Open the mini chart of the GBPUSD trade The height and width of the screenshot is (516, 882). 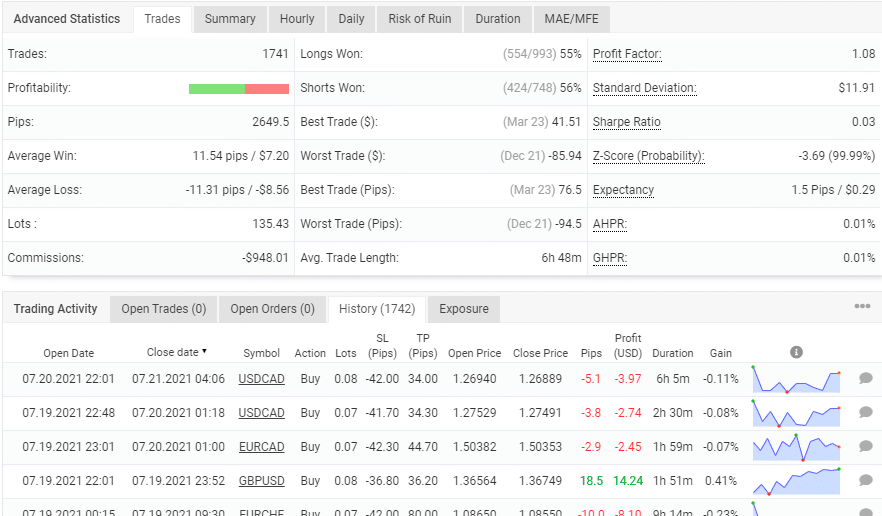[x=796, y=481]
